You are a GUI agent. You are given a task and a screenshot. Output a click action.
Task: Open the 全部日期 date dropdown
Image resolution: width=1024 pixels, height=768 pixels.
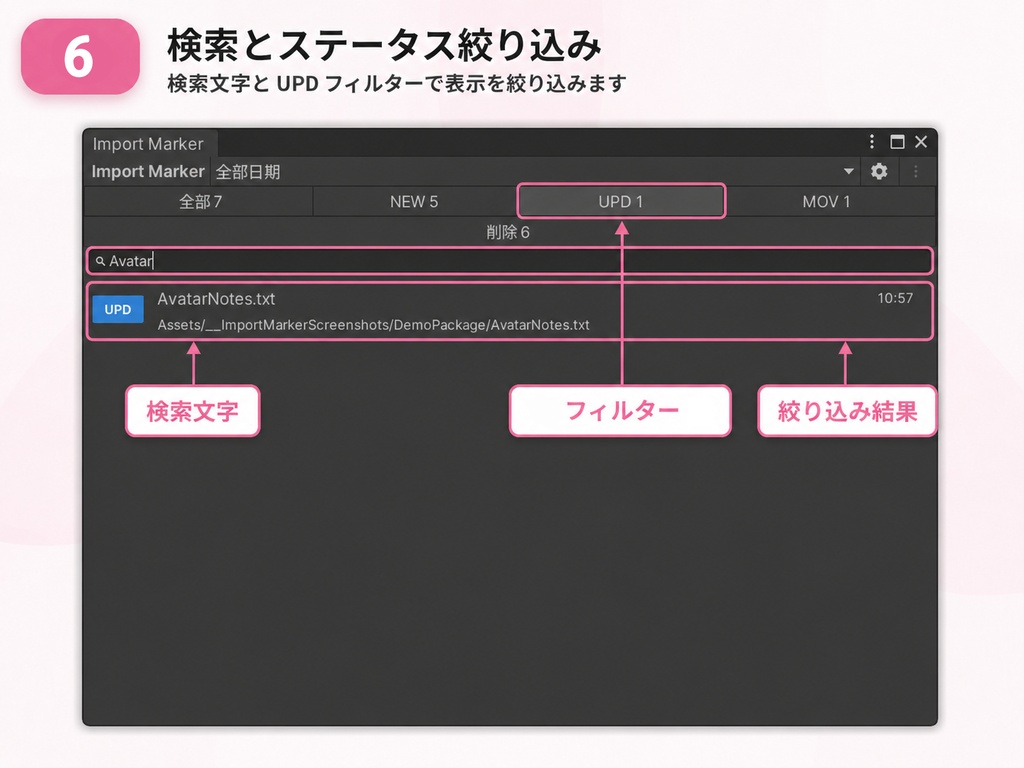click(x=536, y=172)
